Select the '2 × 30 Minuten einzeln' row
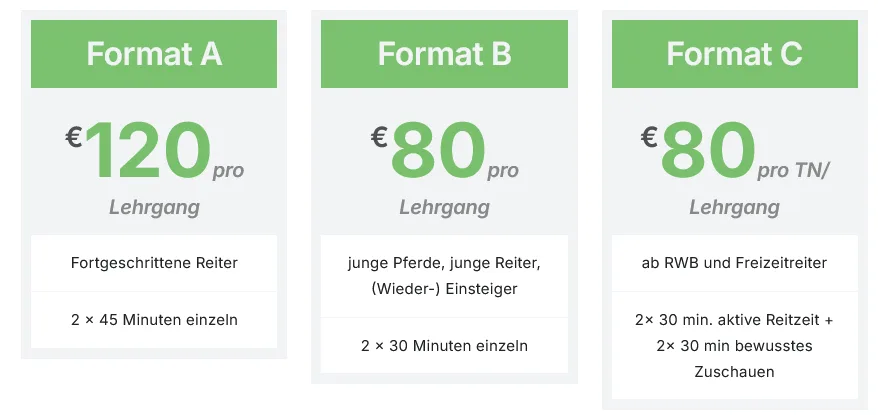878x415 pixels. (444, 346)
